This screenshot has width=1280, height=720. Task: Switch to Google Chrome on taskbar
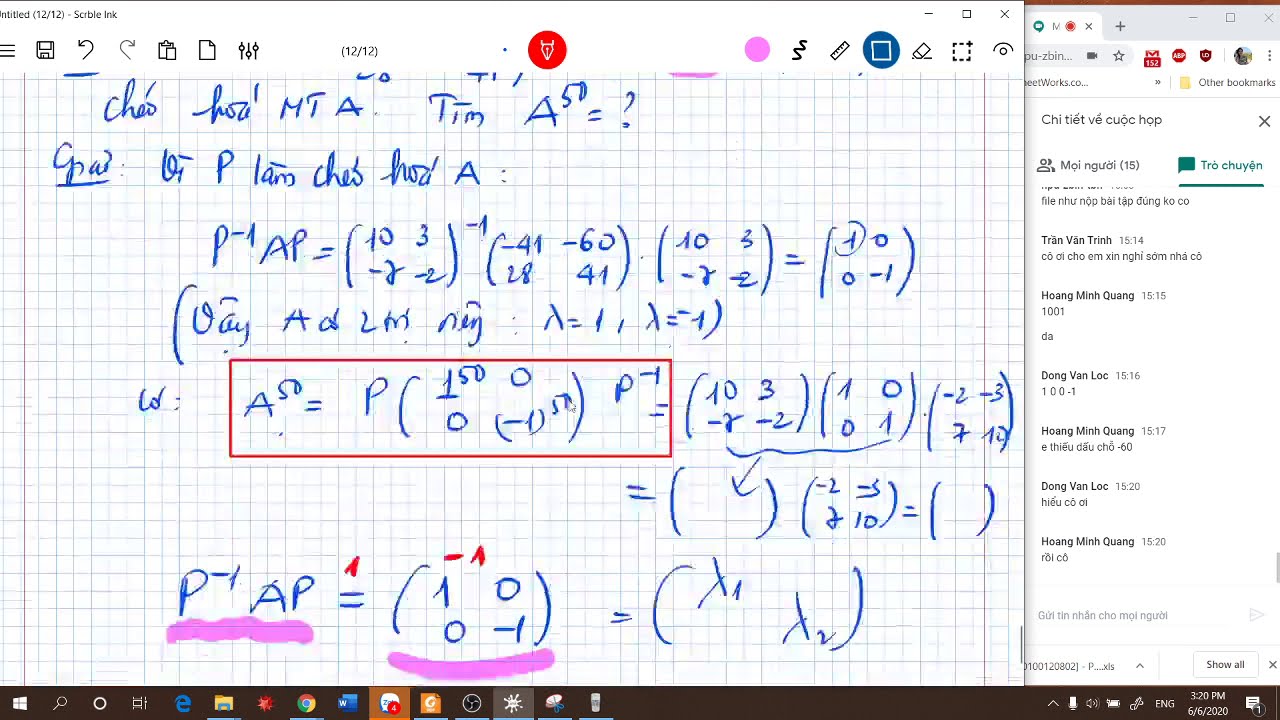(x=306, y=703)
